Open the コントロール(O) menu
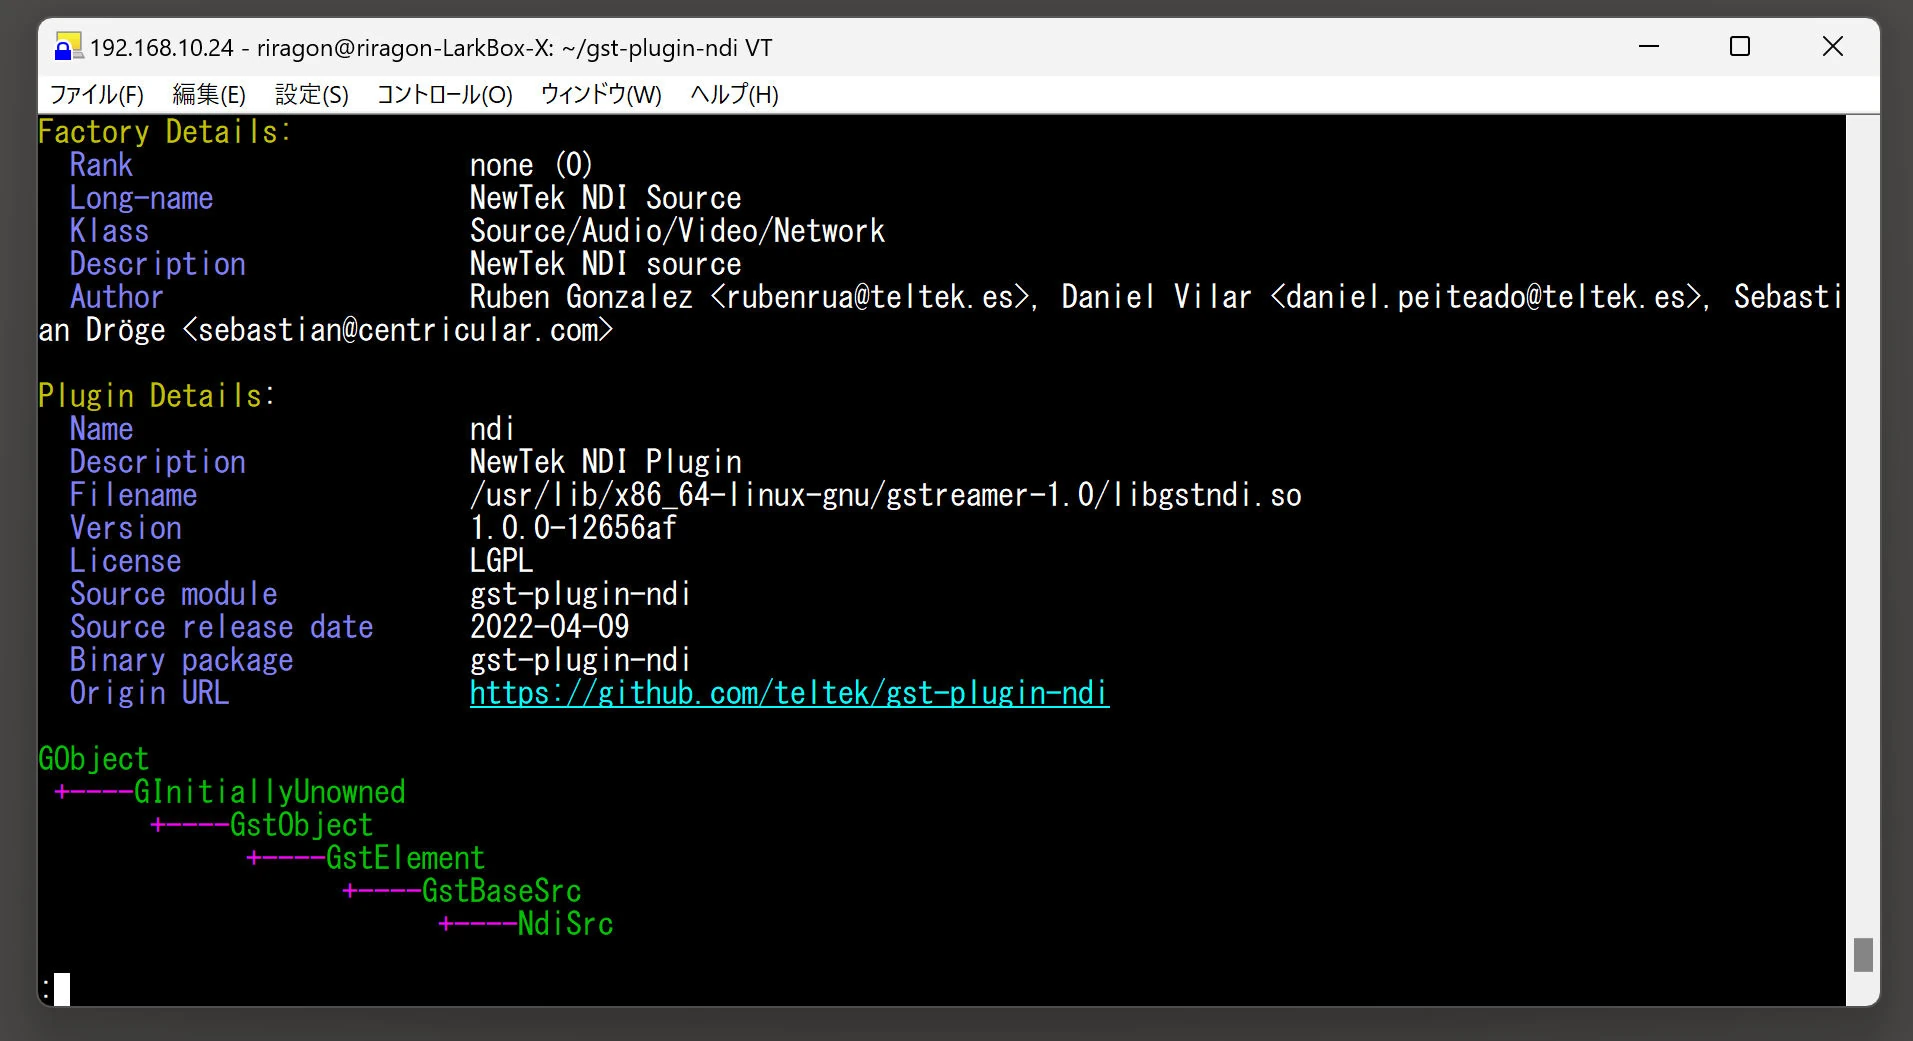Image resolution: width=1913 pixels, height=1041 pixels. (x=444, y=95)
